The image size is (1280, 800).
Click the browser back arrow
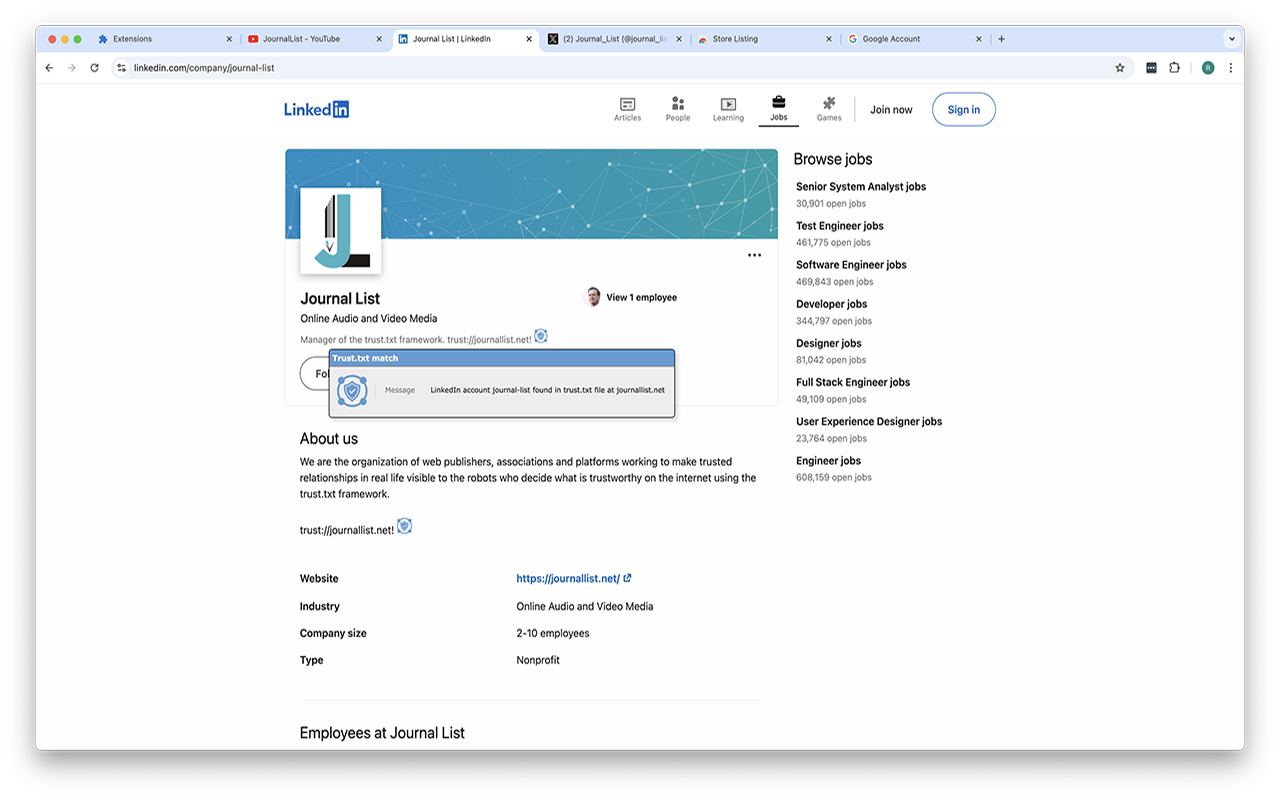pyautogui.click(x=49, y=68)
